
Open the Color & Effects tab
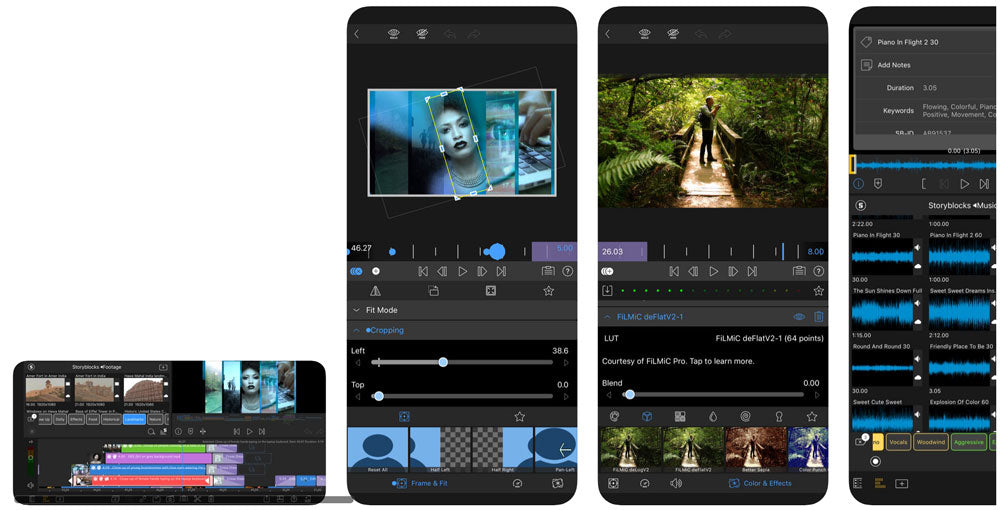(x=760, y=483)
